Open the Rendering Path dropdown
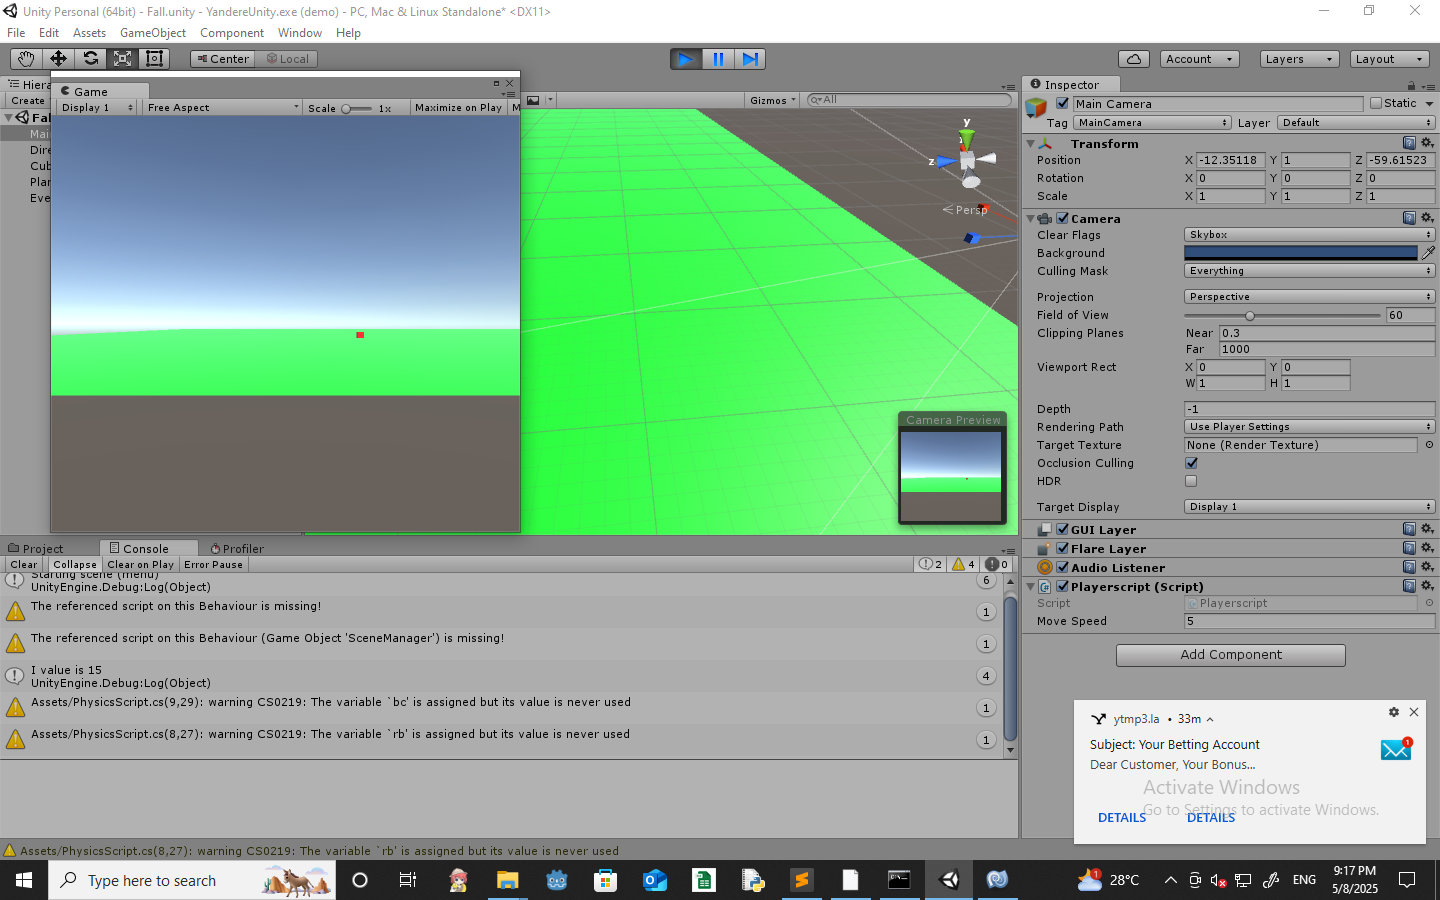Viewport: 1440px width, 900px height. point(1310,427)
